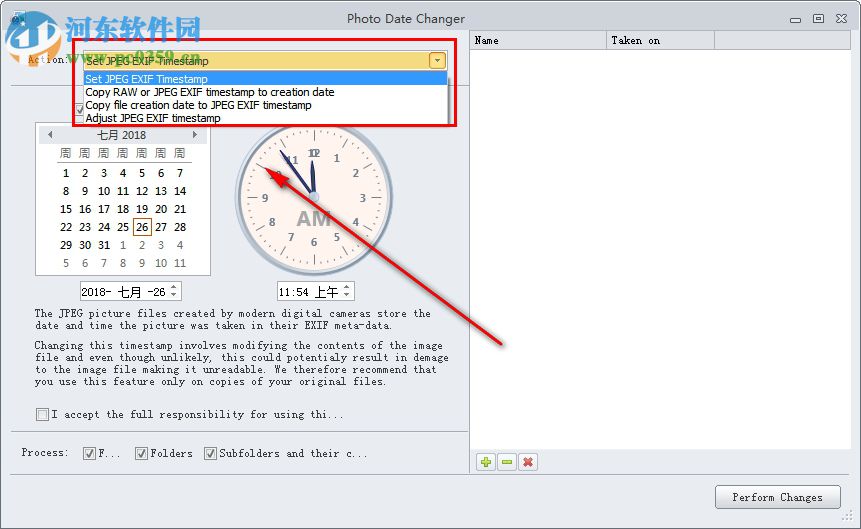
Task: Minimize the Photo Date Changer window
Action: [795, 20]
